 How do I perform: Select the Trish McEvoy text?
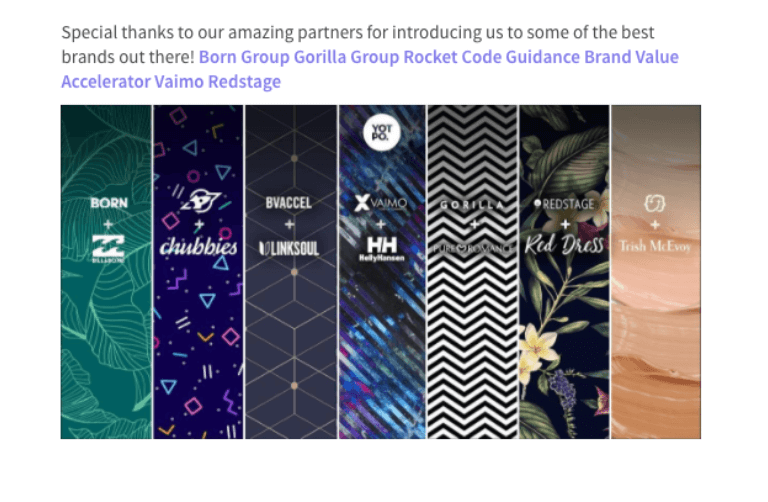click(x=655, y=246)
